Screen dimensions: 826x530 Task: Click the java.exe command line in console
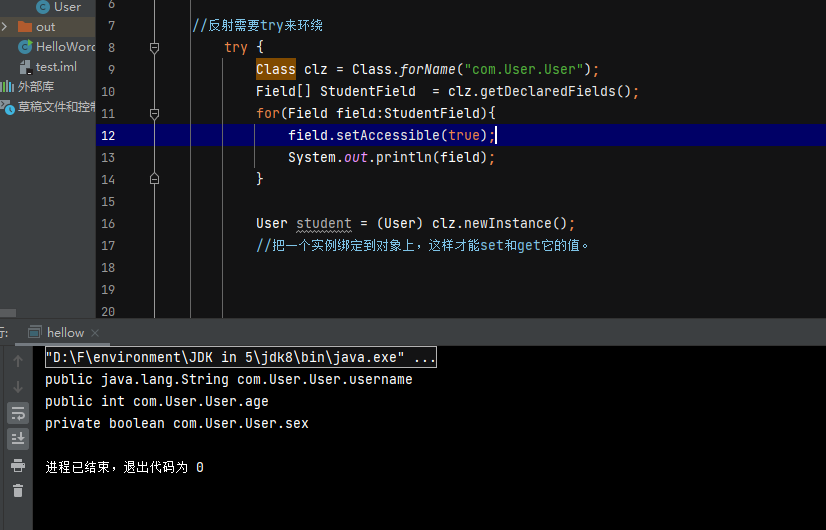(x=240, y=358)
